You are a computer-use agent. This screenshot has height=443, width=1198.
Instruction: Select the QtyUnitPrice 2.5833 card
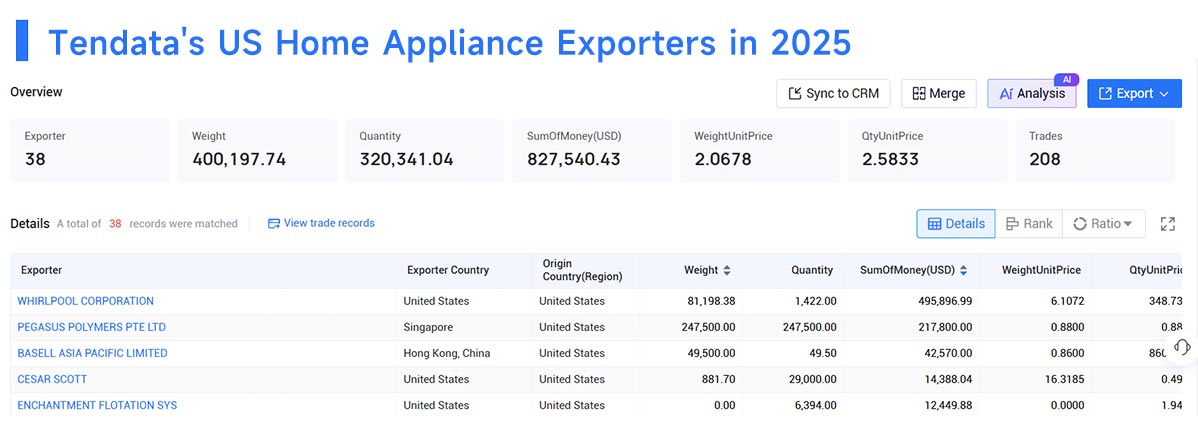point(927,150)
